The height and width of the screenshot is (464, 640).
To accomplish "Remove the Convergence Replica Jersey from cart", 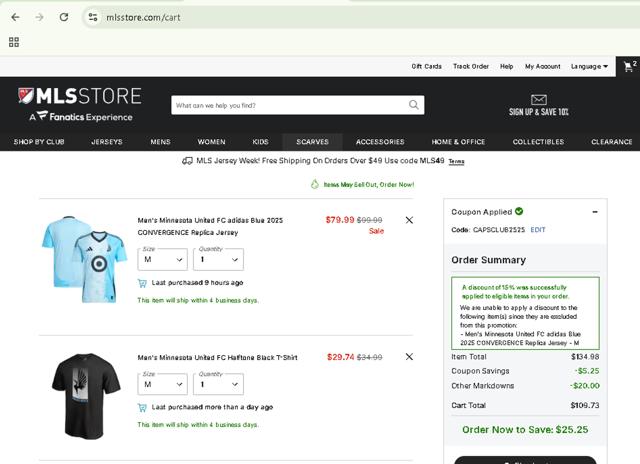I will coord(409,220).
